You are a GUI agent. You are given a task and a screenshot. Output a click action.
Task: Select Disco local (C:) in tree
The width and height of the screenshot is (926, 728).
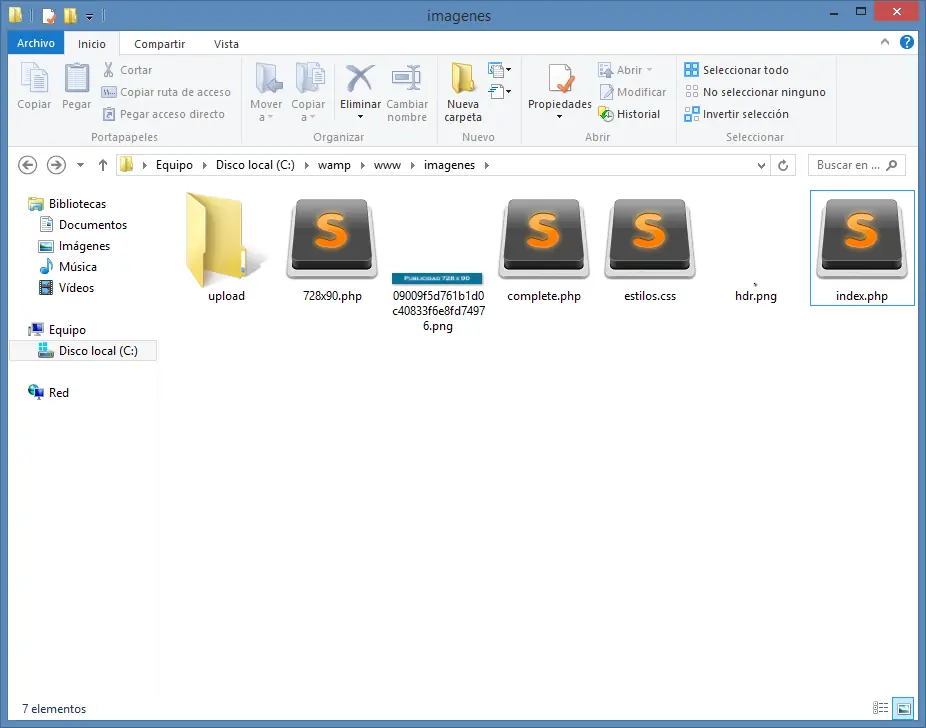[x=83, y=351]
